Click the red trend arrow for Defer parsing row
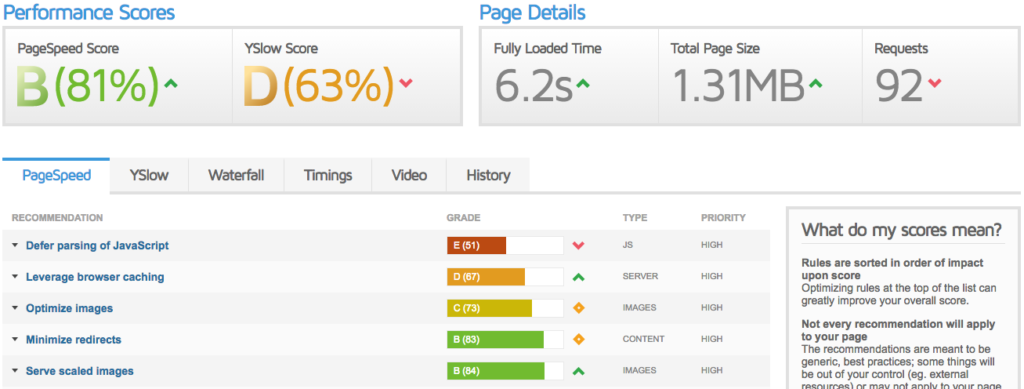 coord(578,245)
